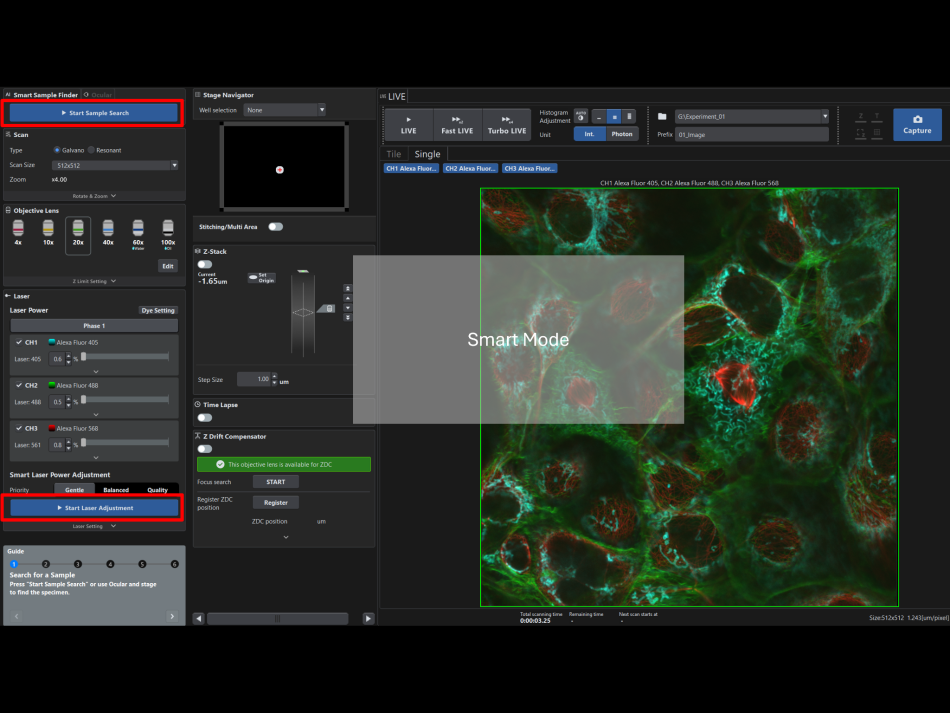The width and height of the screenshot is (950, 713).
Task: Open the Well selection dropdown
Action: click(x=284, y=110)
